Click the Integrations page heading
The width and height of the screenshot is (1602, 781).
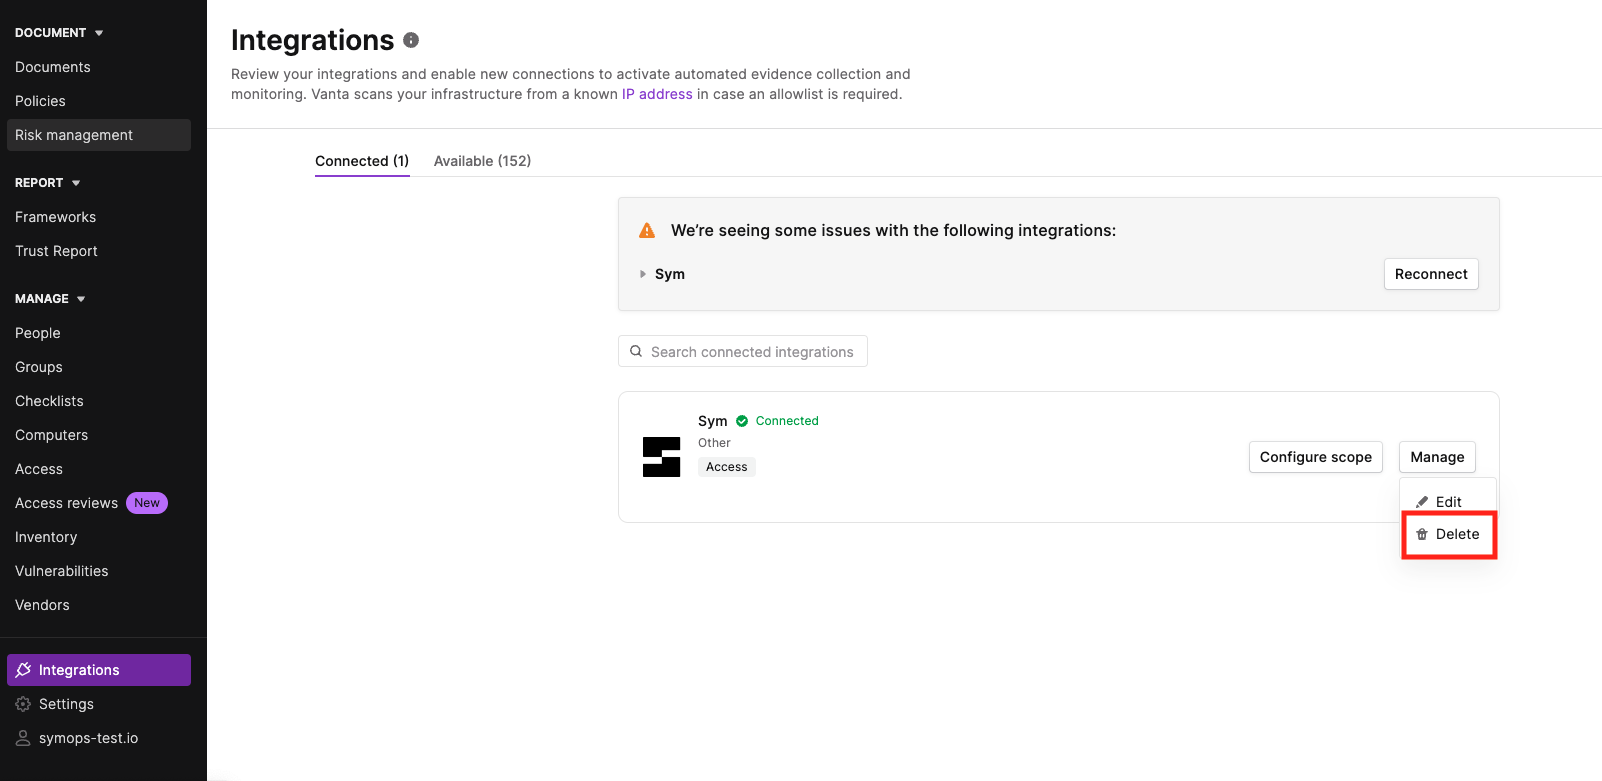[x=313, y=40]
